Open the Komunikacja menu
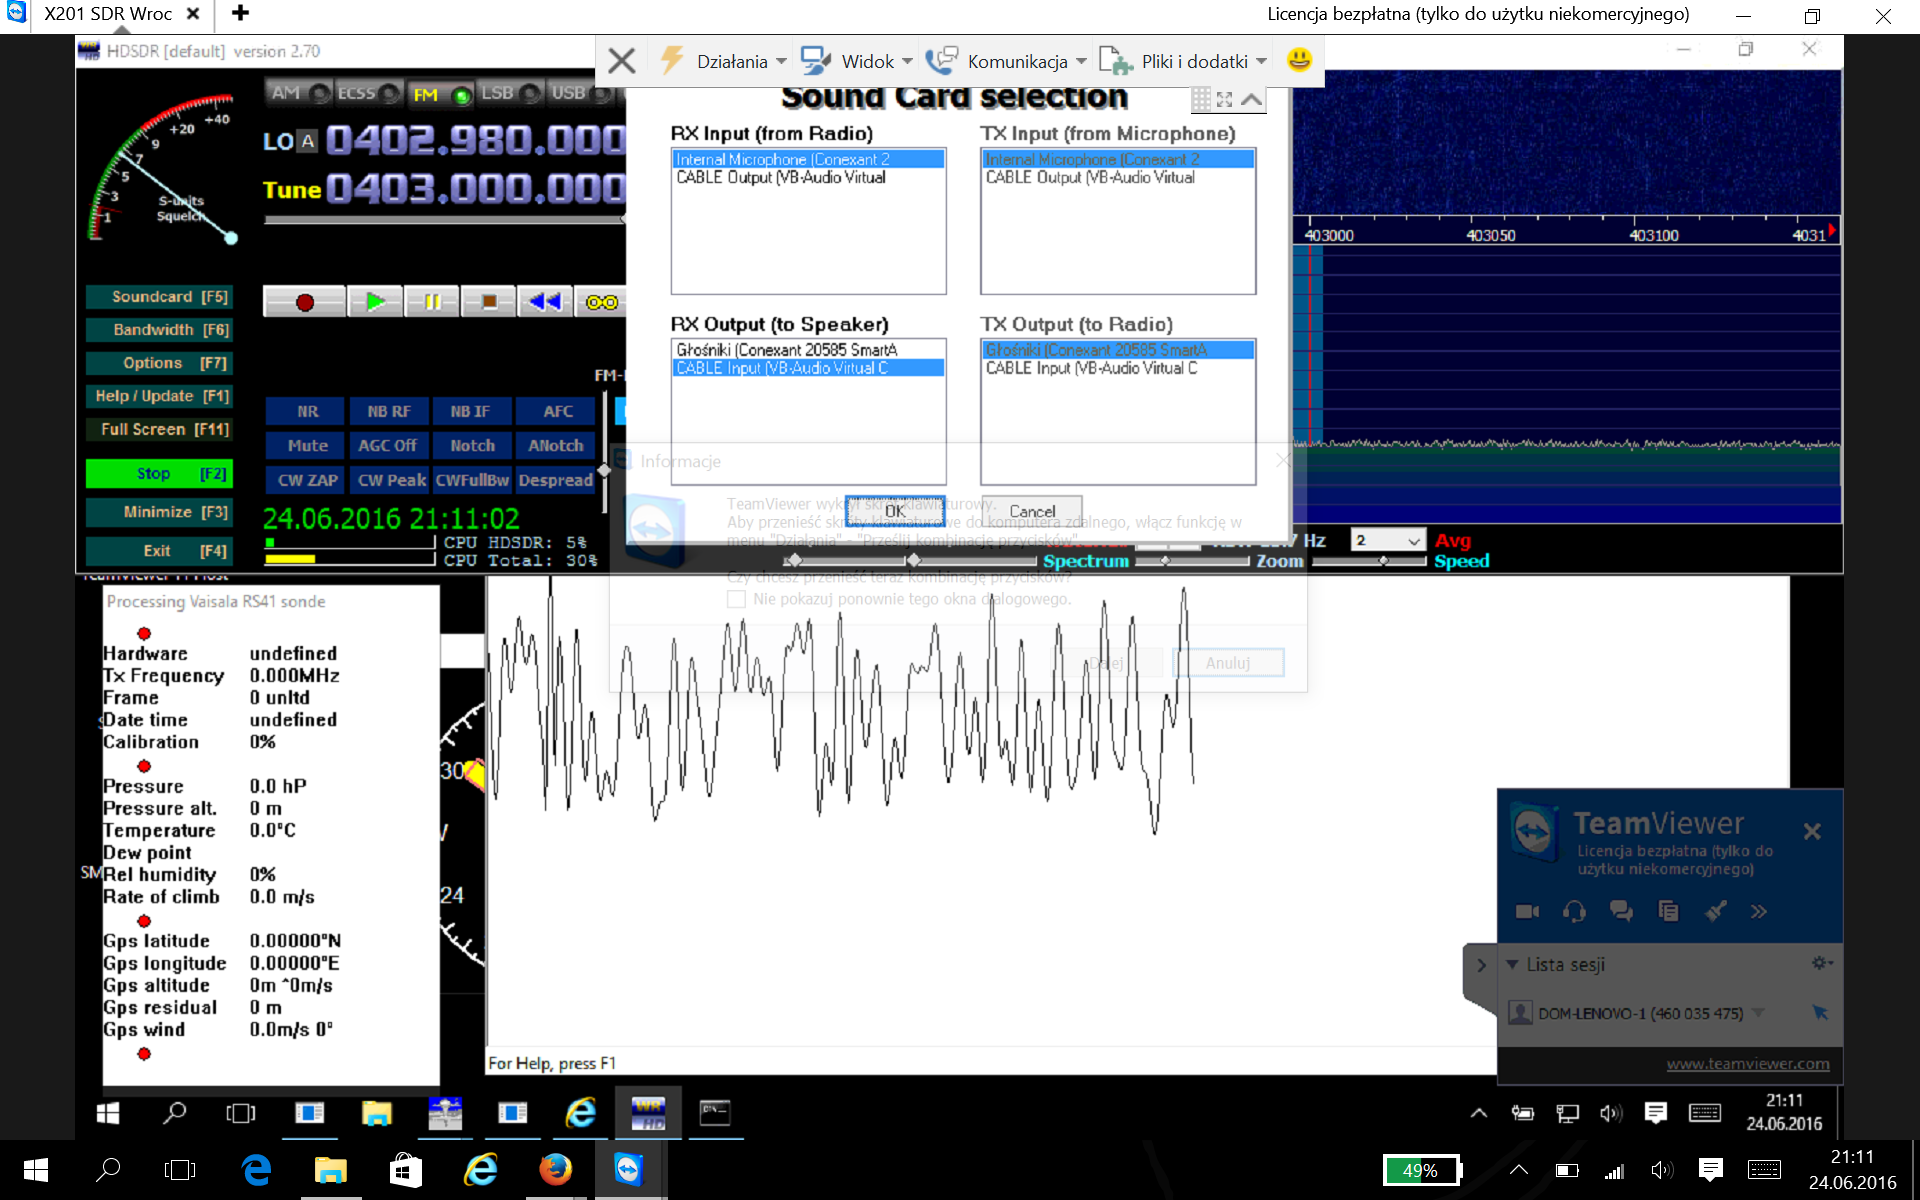The width and height of the screenshot is (1920, 1200). pos(1006,61)
